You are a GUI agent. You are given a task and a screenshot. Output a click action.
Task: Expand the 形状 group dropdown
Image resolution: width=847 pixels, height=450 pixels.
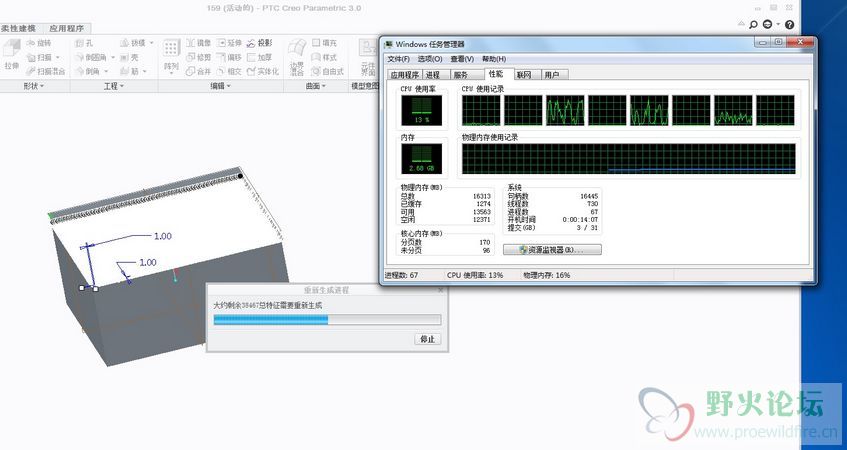[35, 87]
